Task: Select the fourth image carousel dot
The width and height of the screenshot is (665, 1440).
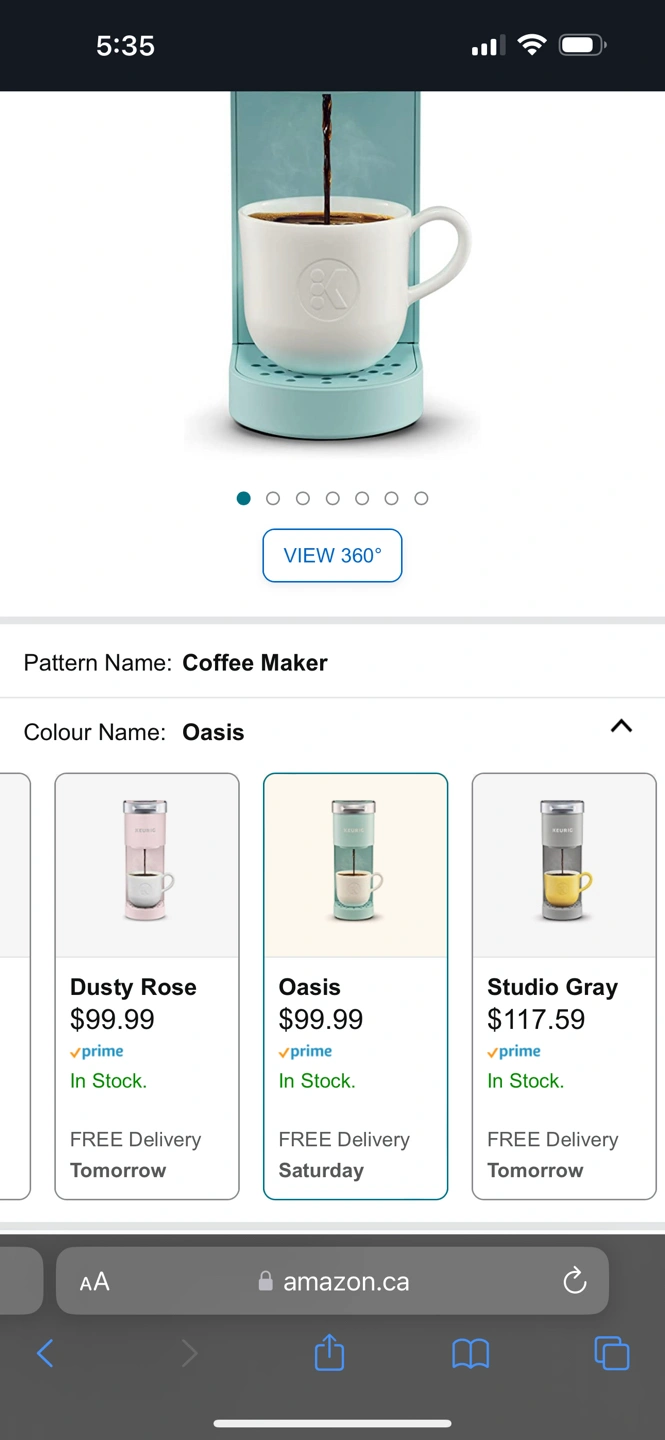Action: point(332,498)
